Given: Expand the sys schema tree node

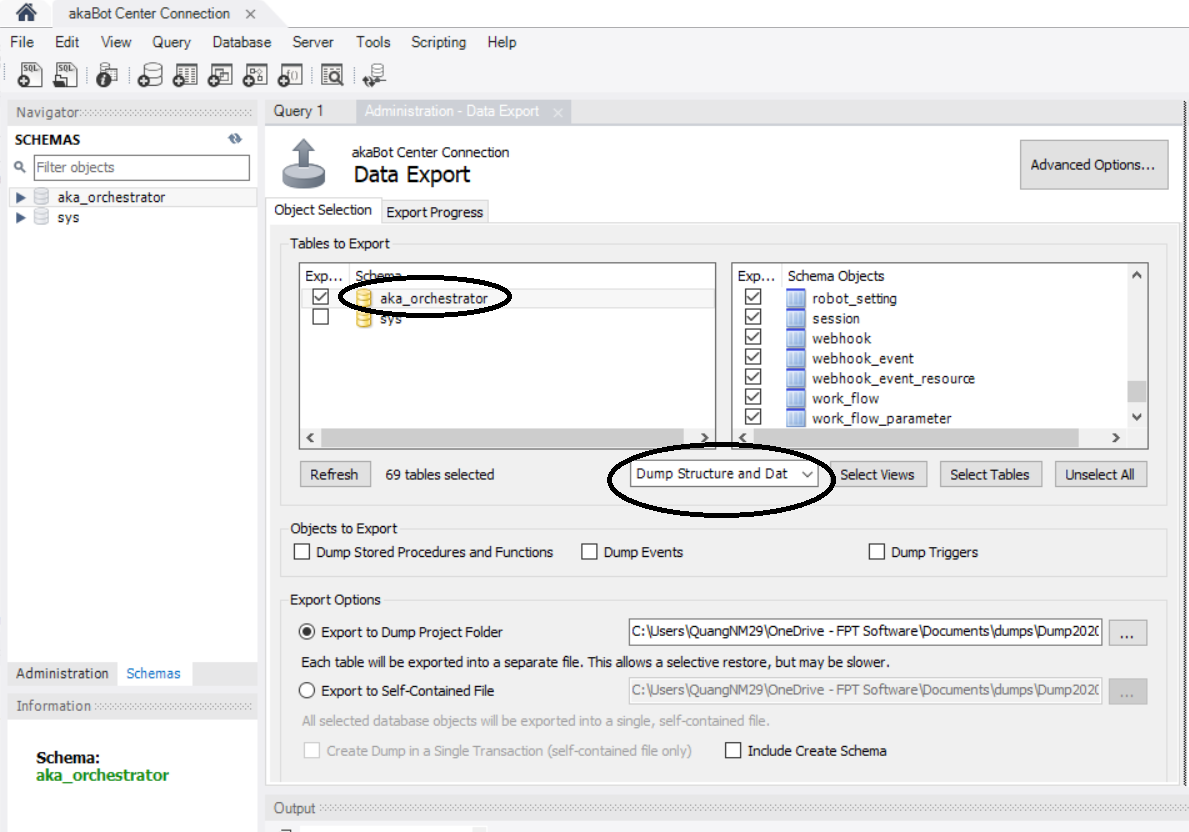Looking at the screenshot, I should pyautogui.click(x=20, y=218).
